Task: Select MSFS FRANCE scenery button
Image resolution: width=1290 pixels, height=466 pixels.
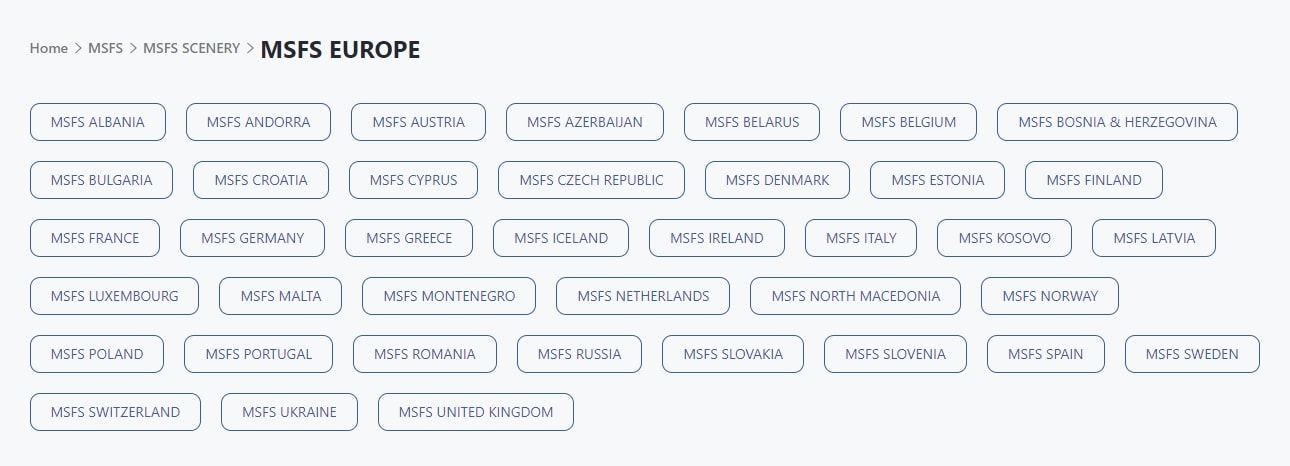Action: tap(95, 238)
